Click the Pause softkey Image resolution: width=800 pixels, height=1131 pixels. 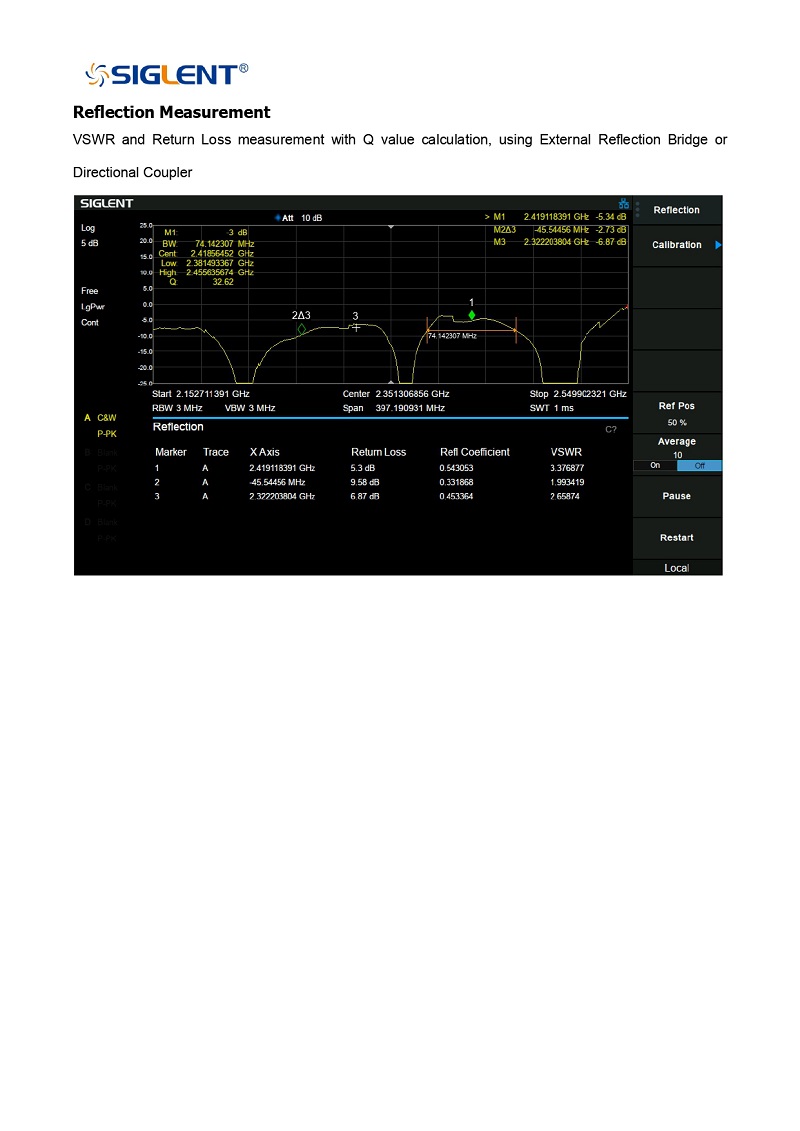(677, 496)
